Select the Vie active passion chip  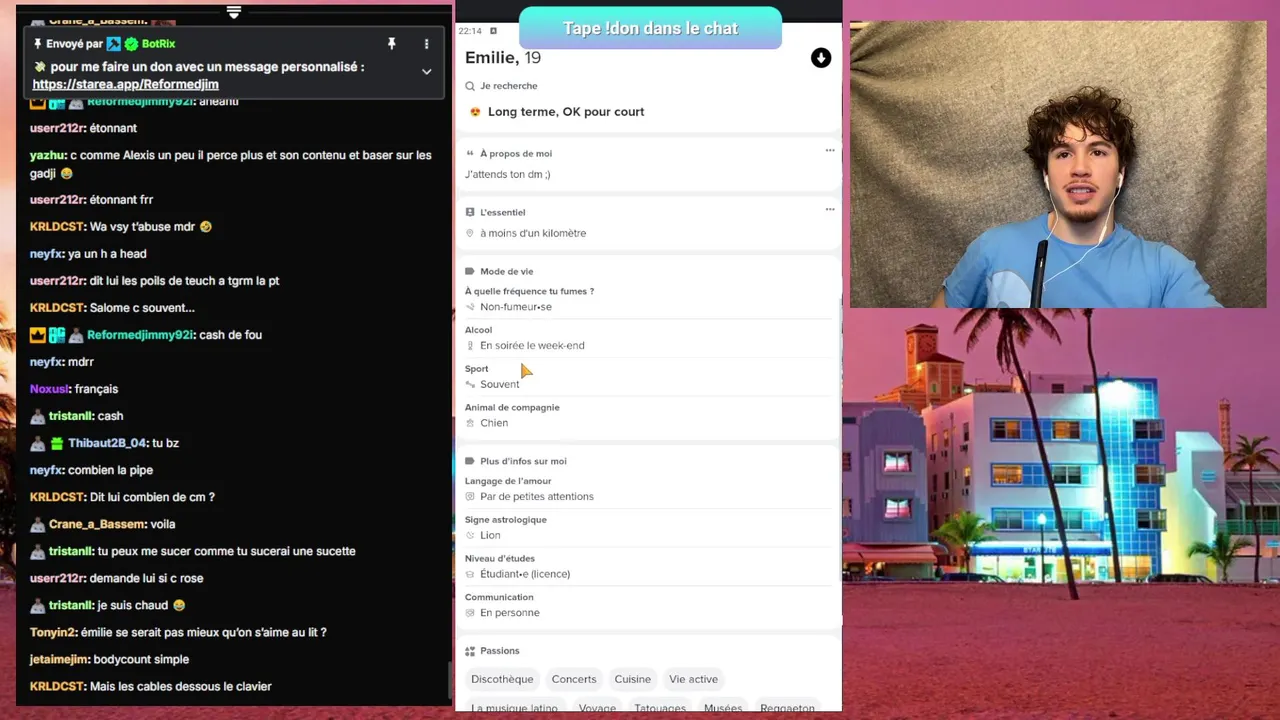(694, 679)
